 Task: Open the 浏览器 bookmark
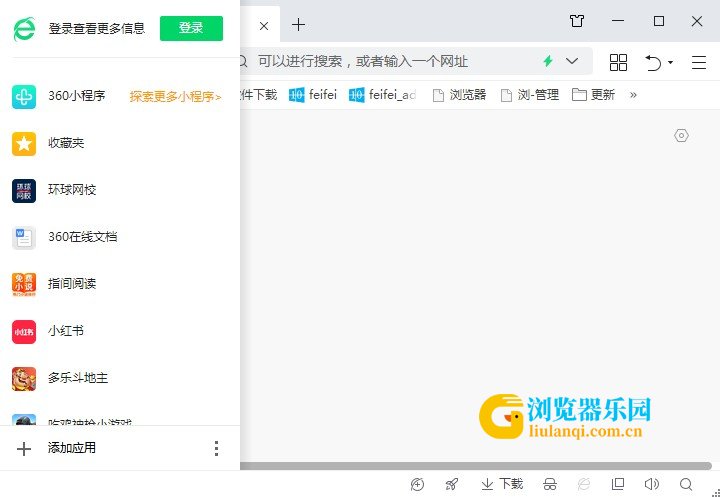click(x=459, y=95)
